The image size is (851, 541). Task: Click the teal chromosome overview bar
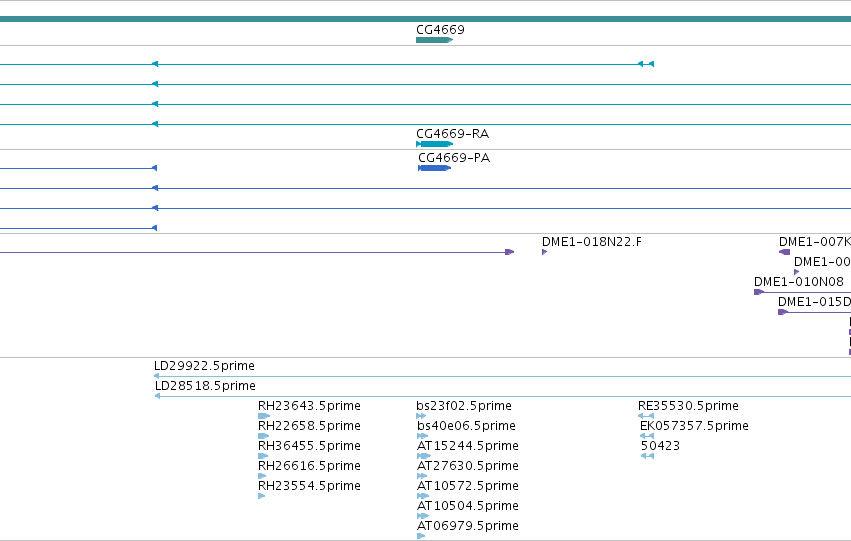click(x=426, y=19)
